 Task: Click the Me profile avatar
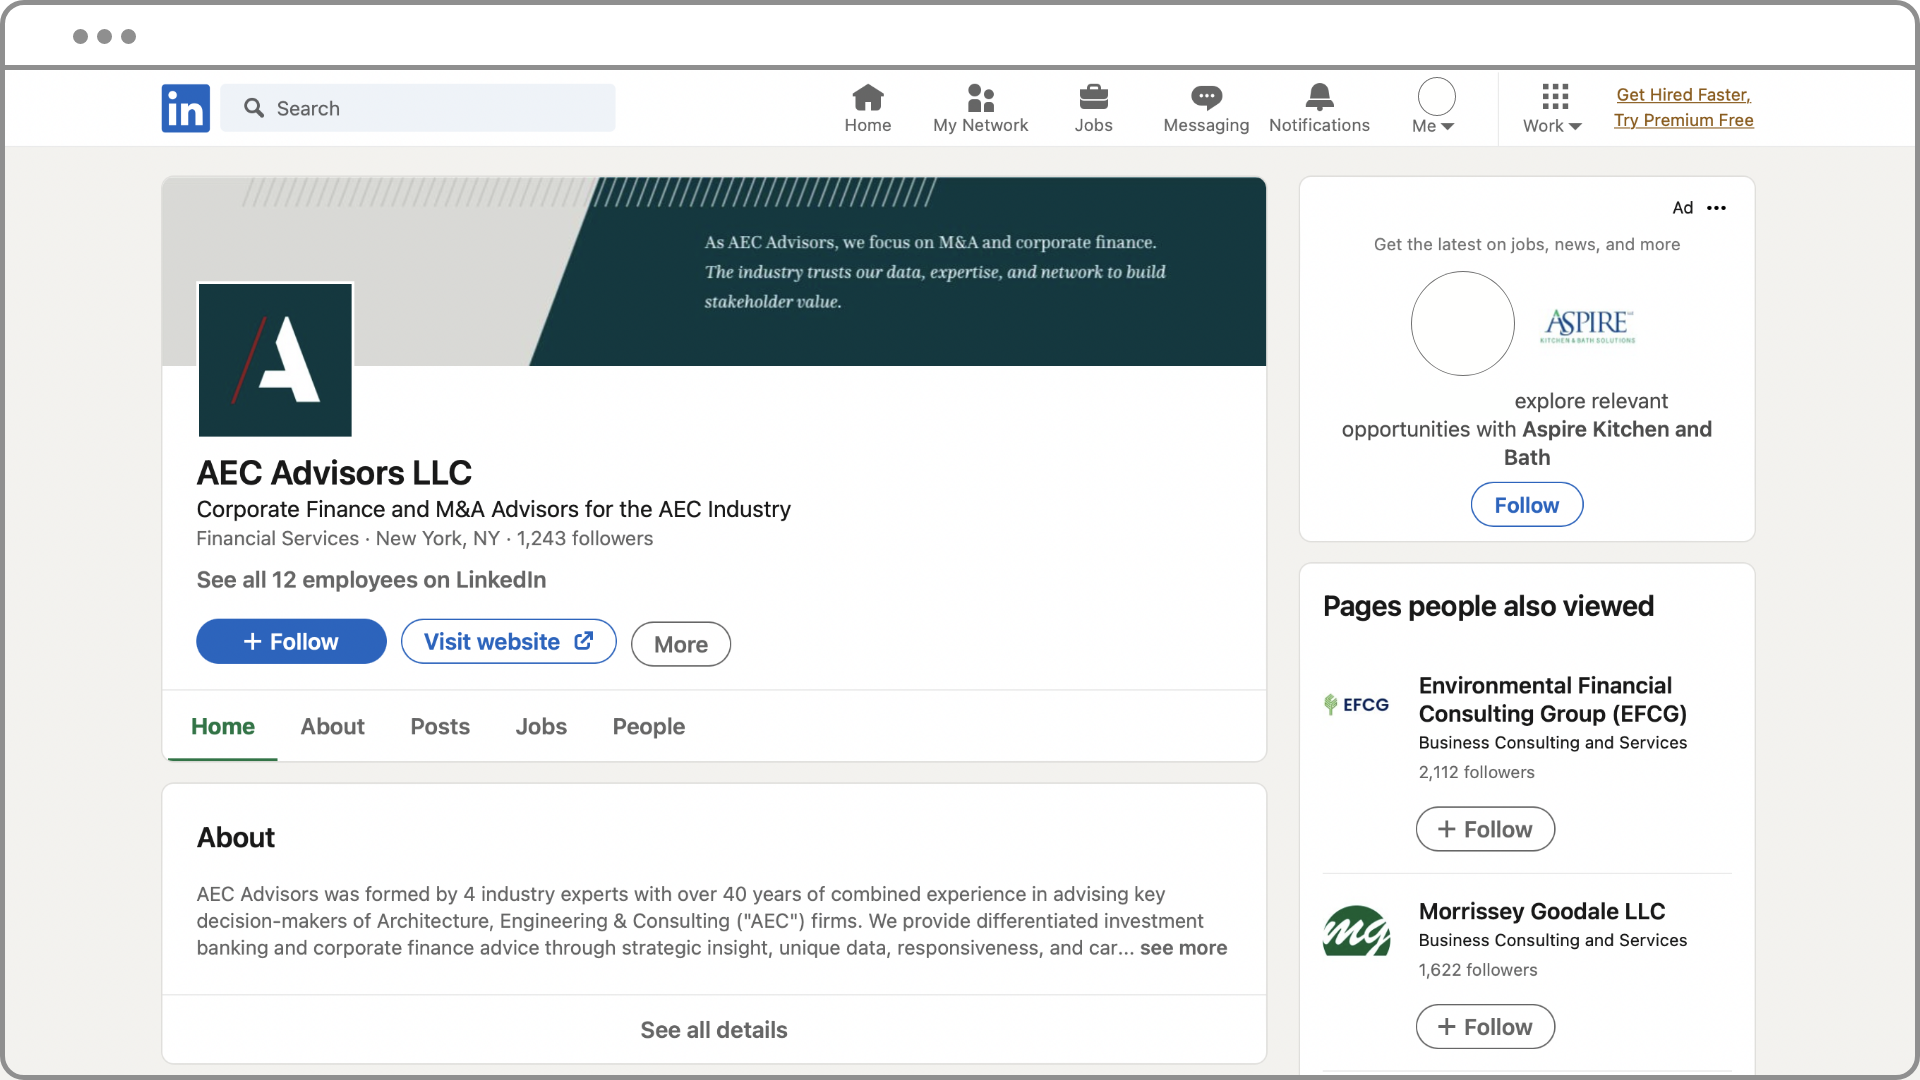point(1436,97)
